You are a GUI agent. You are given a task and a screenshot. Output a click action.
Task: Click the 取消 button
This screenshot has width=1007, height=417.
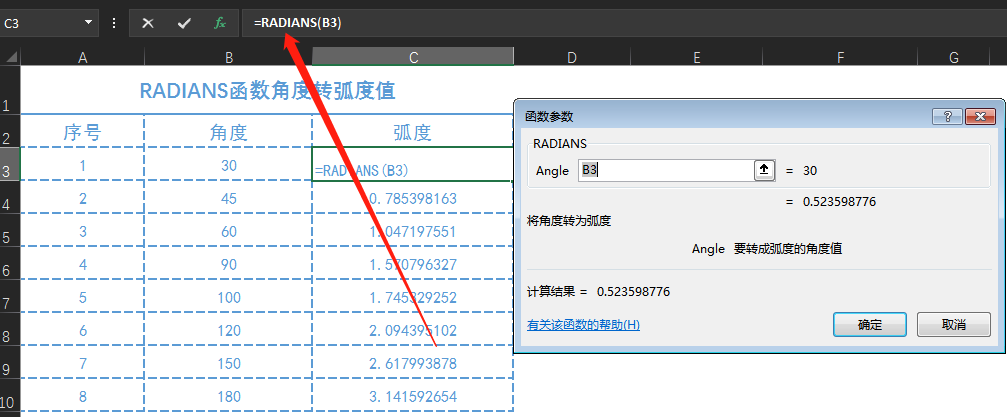pyautogui.click(x=954, y=324)
